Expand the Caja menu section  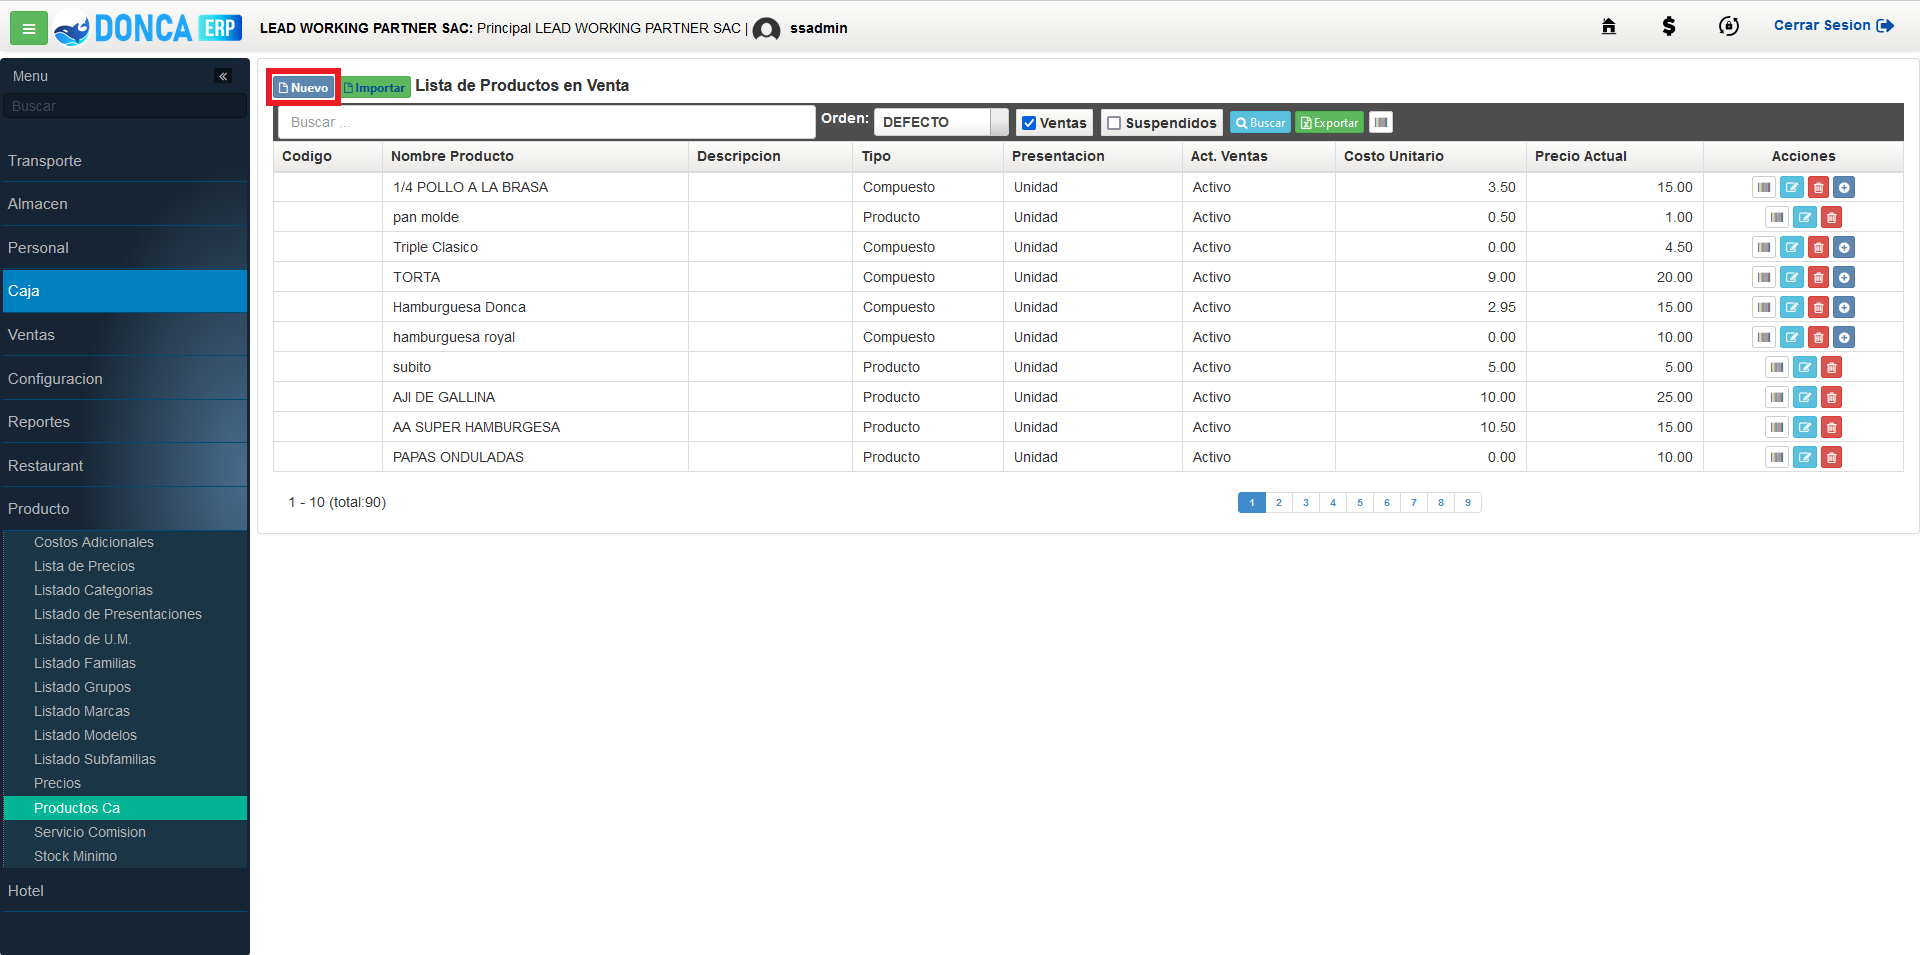[124, 291]
